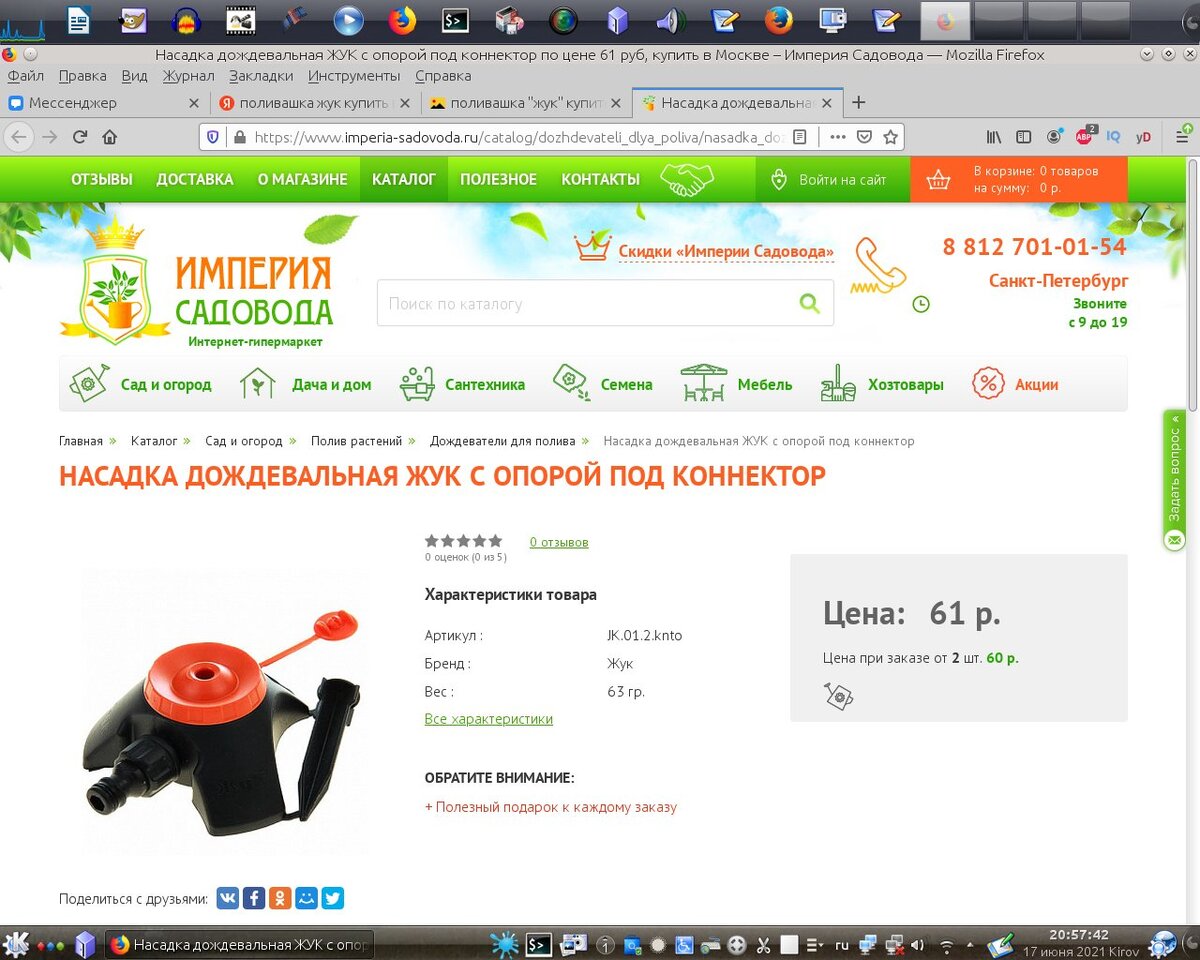Open the Мебель category
Image resolution: width=1200 pixels, height=960 pixels.
[x=736, y=384]
